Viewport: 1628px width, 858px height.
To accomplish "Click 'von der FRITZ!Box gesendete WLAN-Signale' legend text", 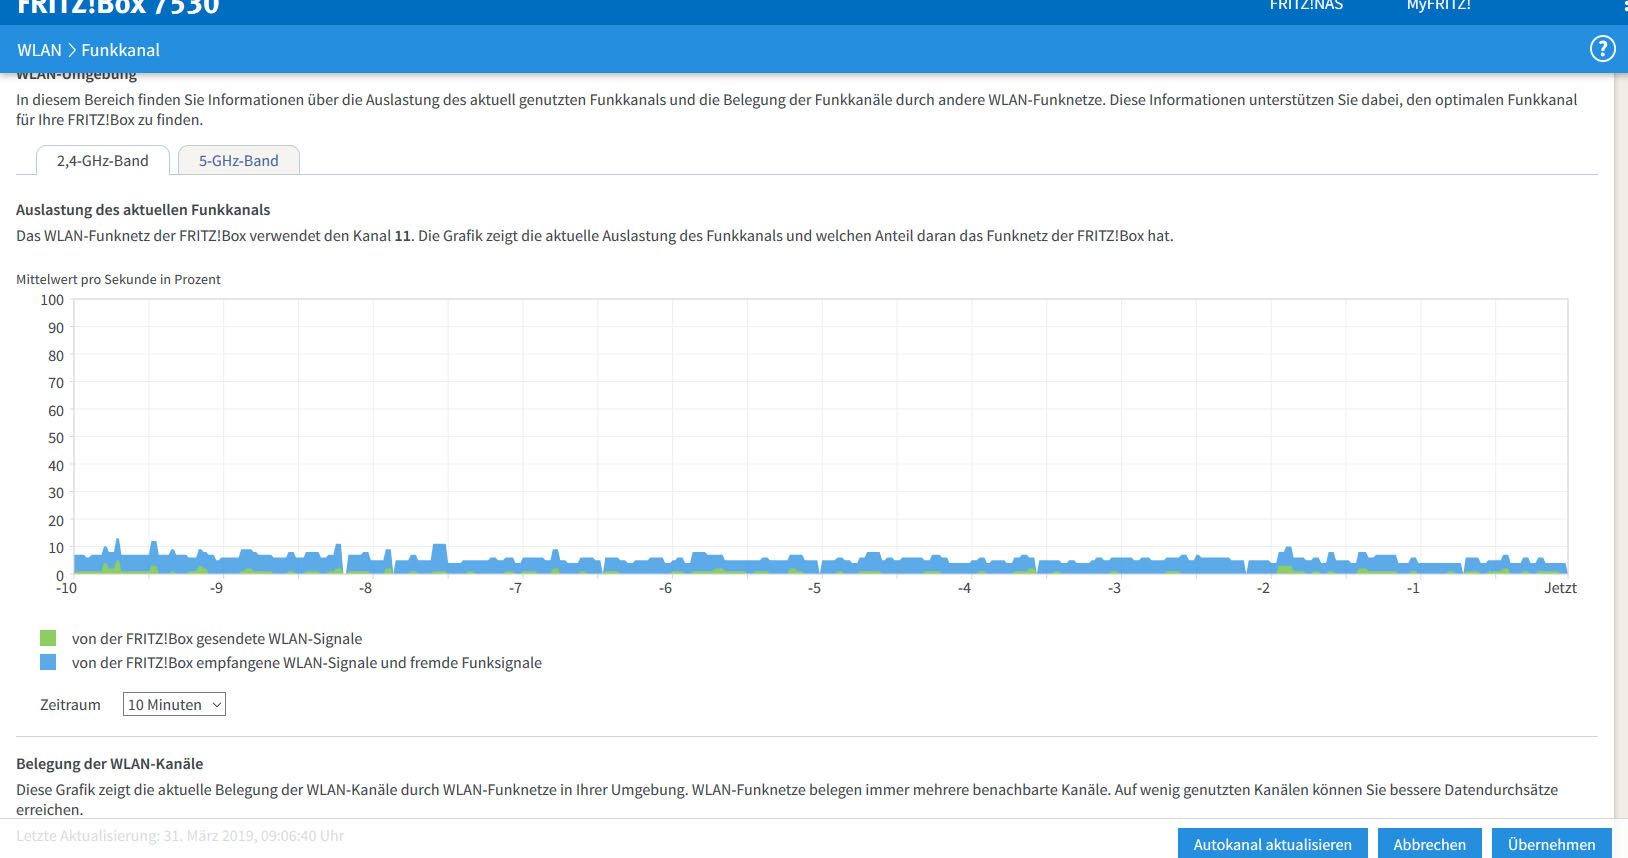I will (217, 639).
